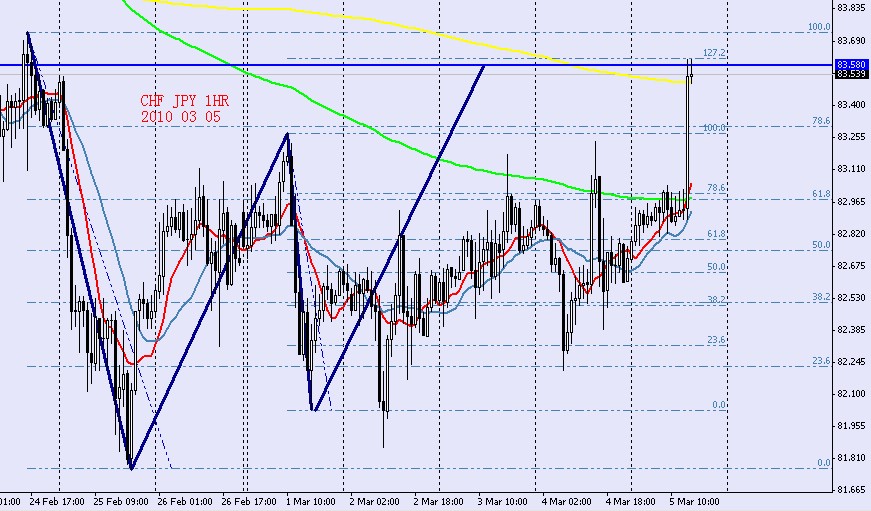Screen dimensions: 871x511
Task: Click the 83.255 price axis value
Action: [x=852, y=137]
